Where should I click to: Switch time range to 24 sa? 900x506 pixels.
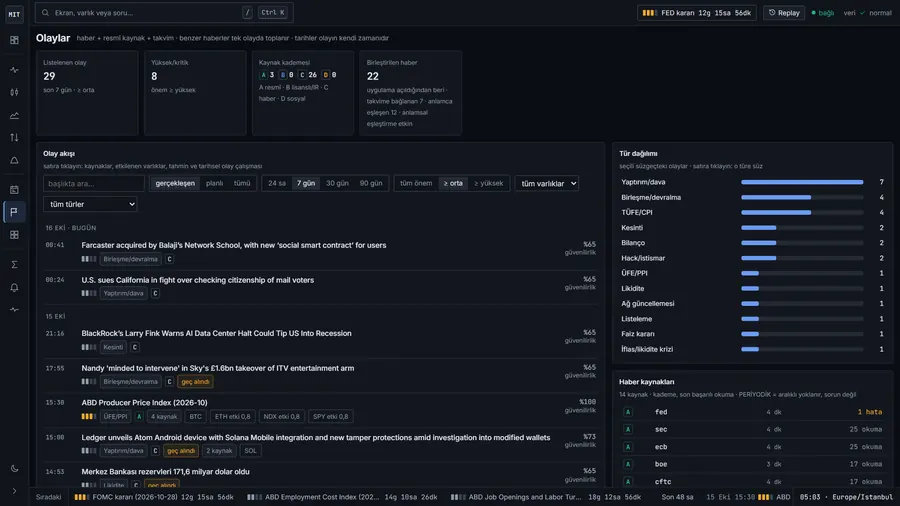tap(277, 184)
